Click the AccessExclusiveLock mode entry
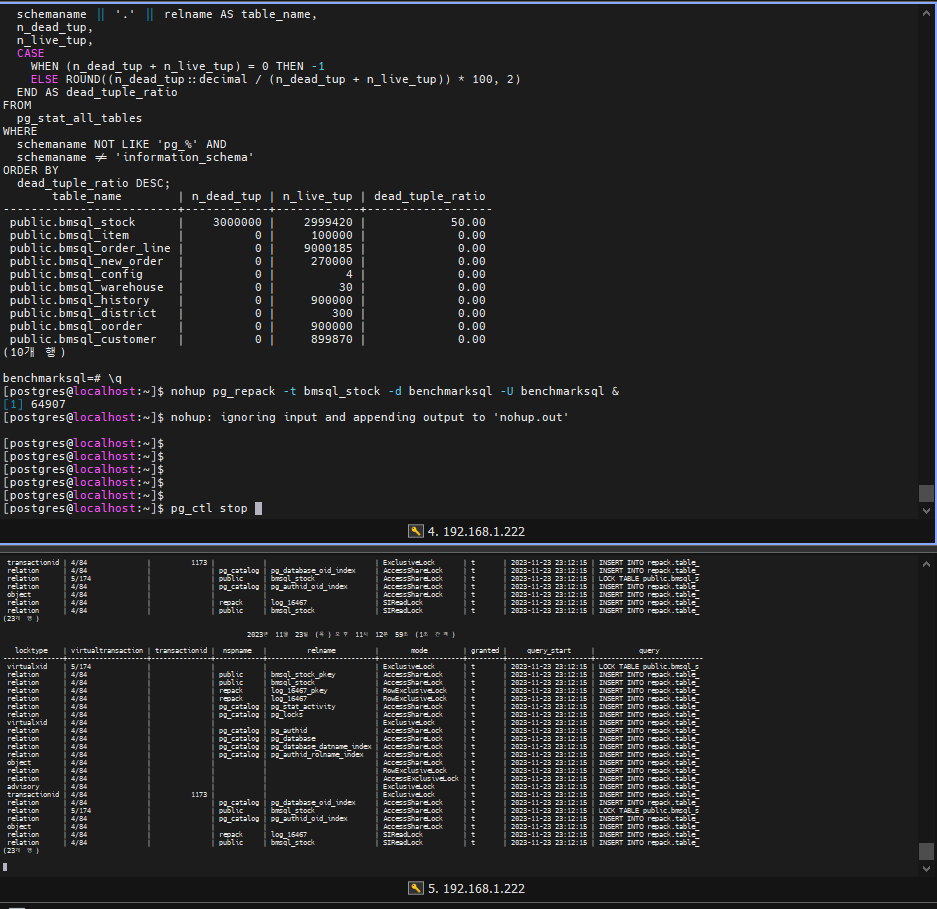Image resolution: width=937 pixels, height=909 pixels. point(420,778)
